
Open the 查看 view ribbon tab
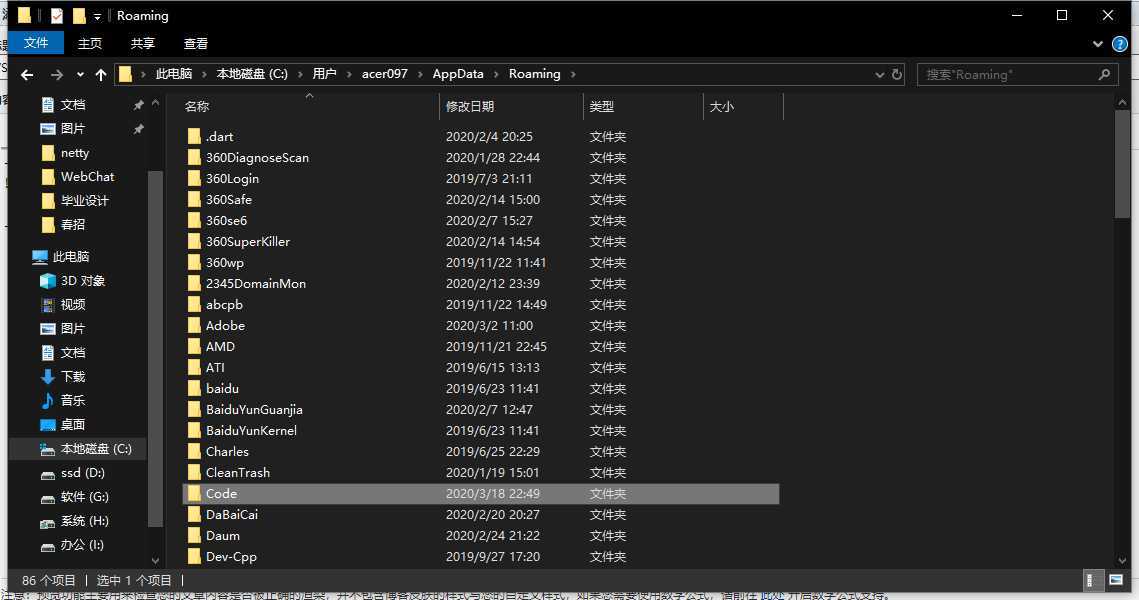coord(195,44)
